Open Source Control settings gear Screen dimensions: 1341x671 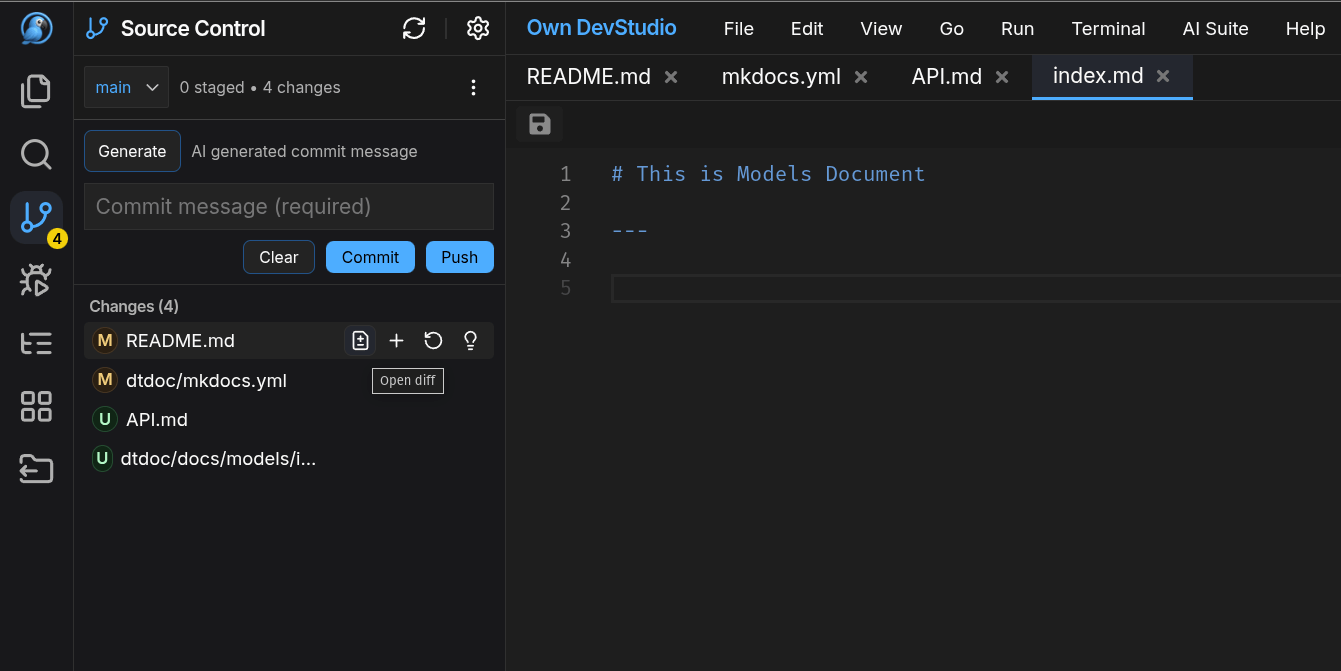(477, 28)
